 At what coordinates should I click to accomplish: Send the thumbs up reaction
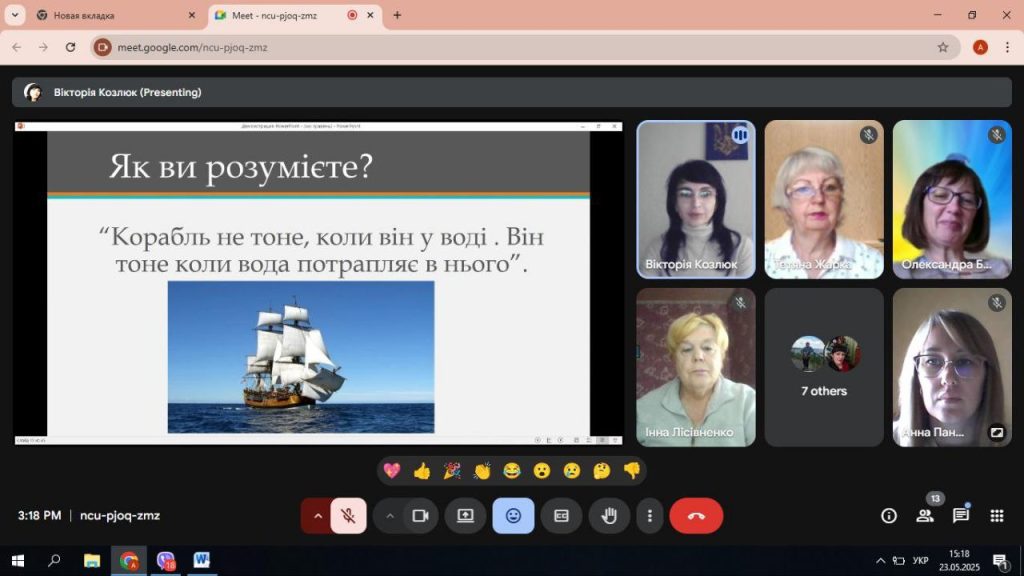point(422,471)
